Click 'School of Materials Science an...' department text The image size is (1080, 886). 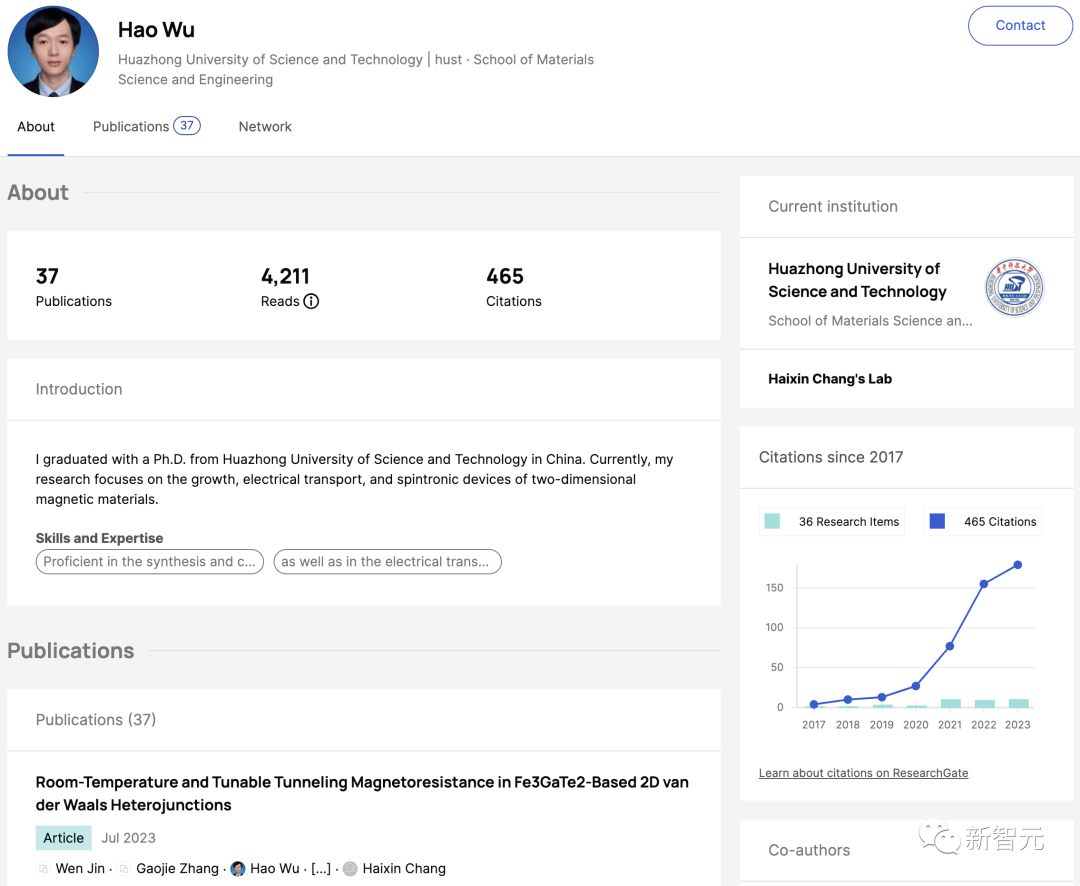[x=870, y=321]
